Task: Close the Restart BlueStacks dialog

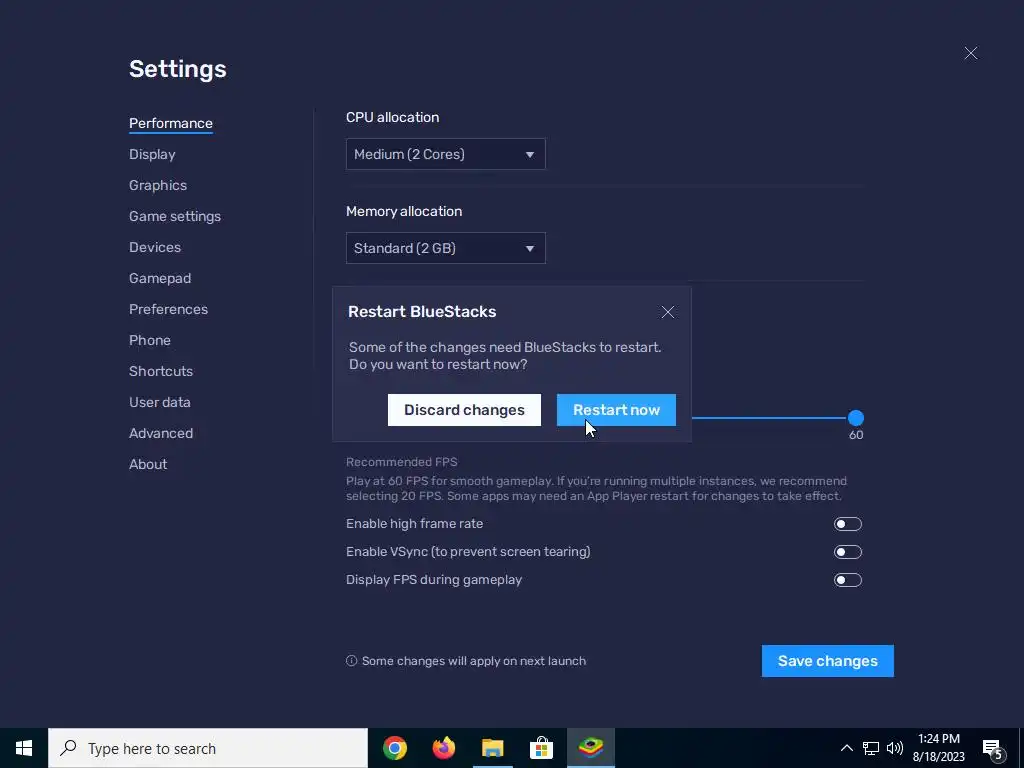Action: point(667,312)
